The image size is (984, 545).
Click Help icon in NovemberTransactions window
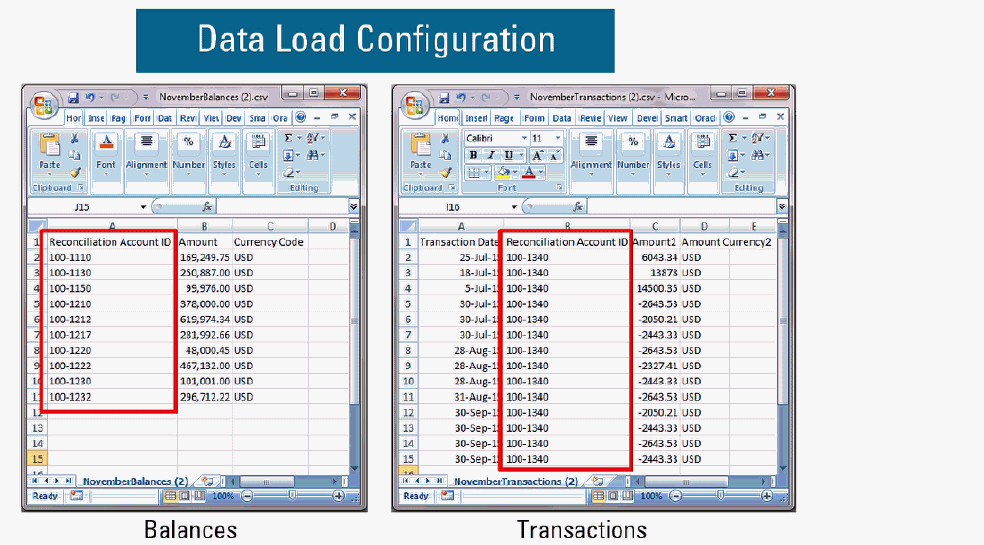click(x=729, y=117)
